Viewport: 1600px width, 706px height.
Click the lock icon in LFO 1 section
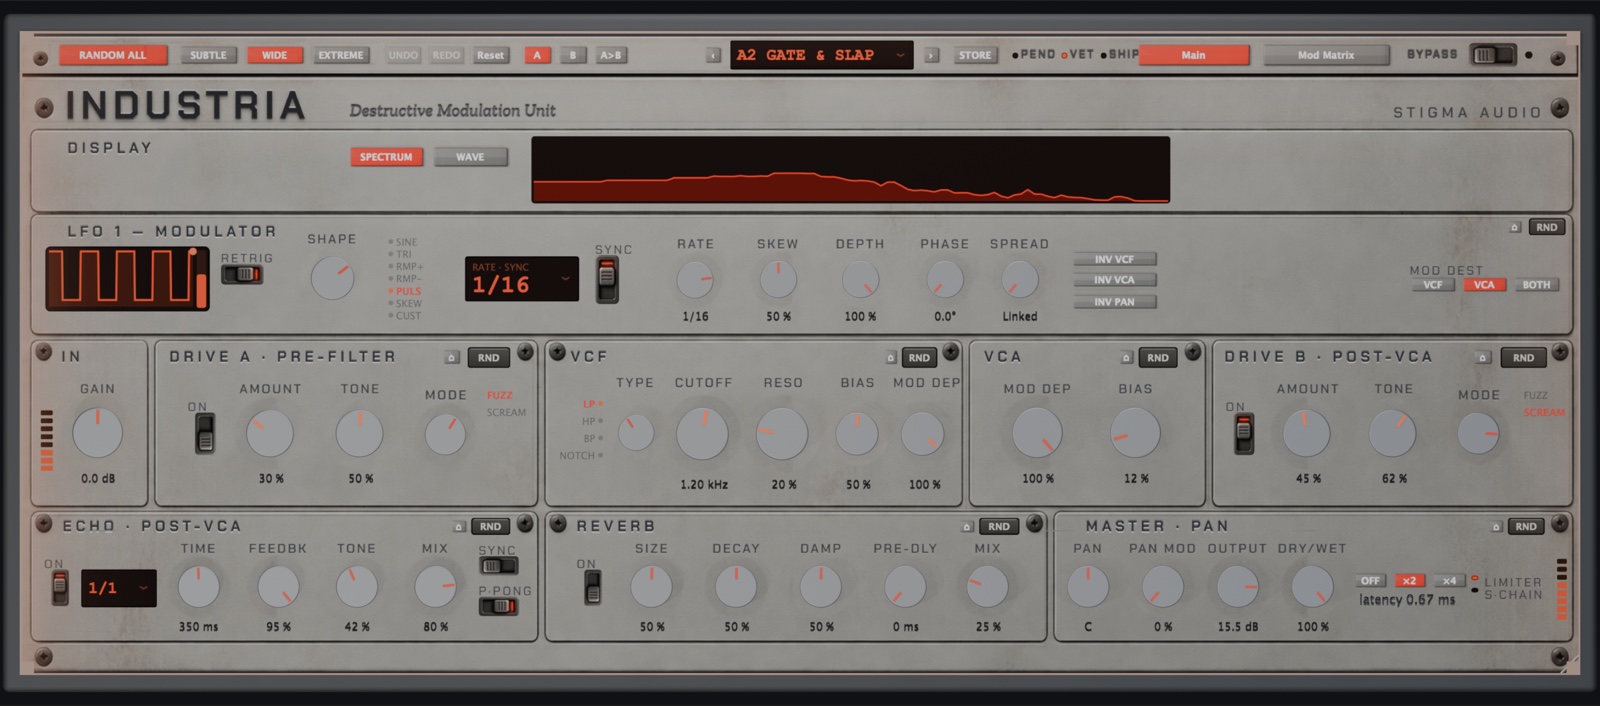click(1514, 228)
